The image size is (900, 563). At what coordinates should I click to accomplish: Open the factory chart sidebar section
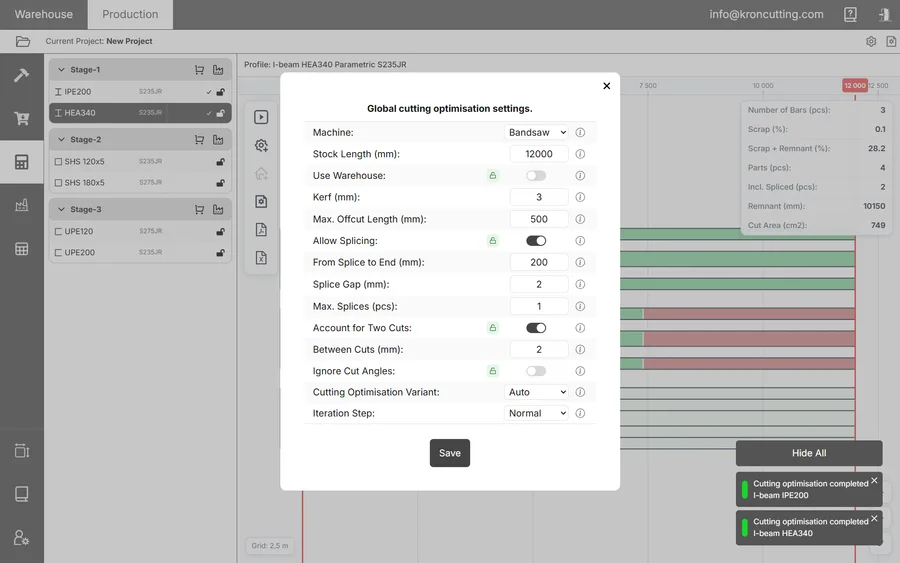22,205
